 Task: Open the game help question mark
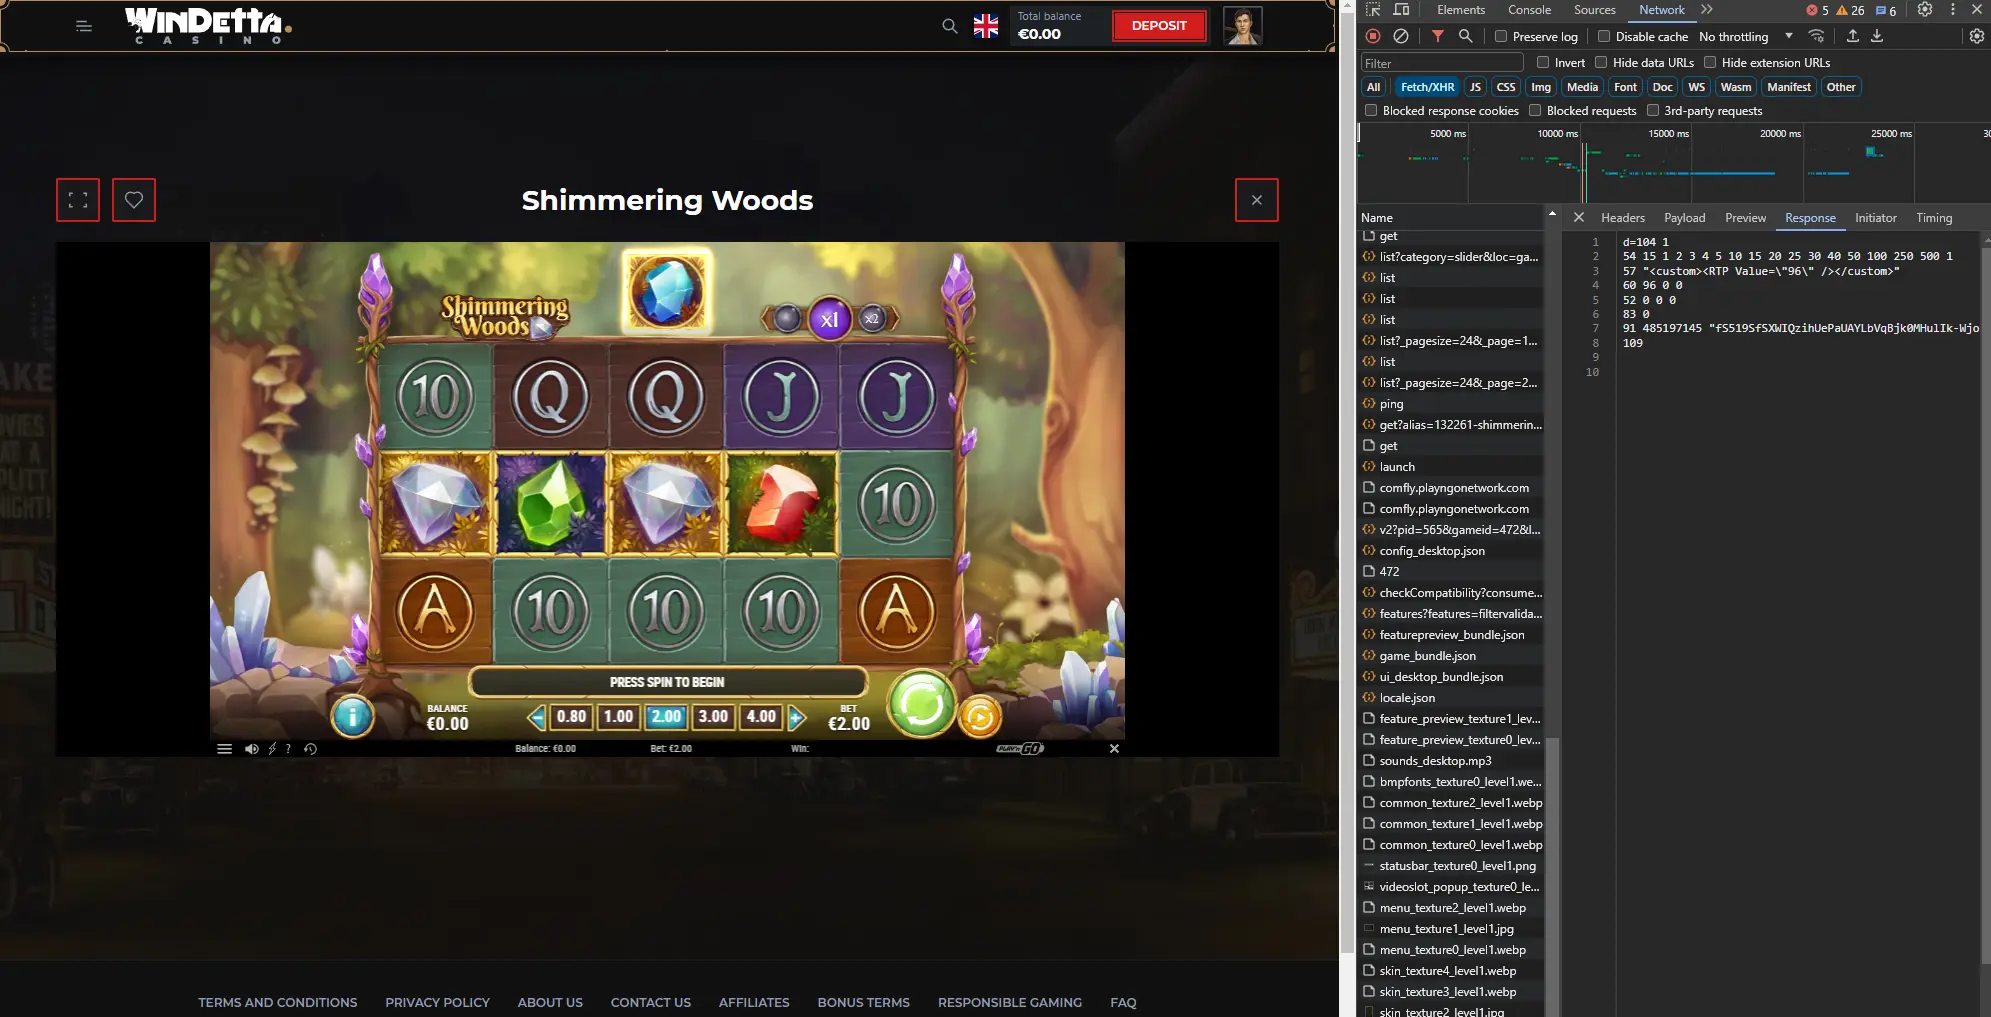pos(289,749)
